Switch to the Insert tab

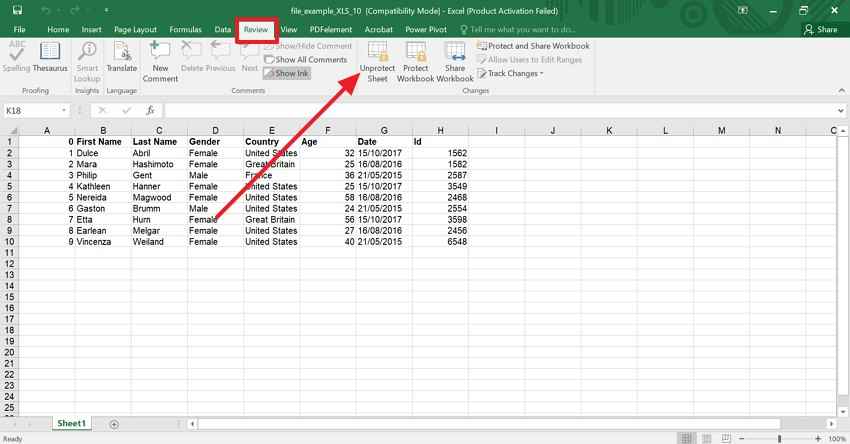92,29
